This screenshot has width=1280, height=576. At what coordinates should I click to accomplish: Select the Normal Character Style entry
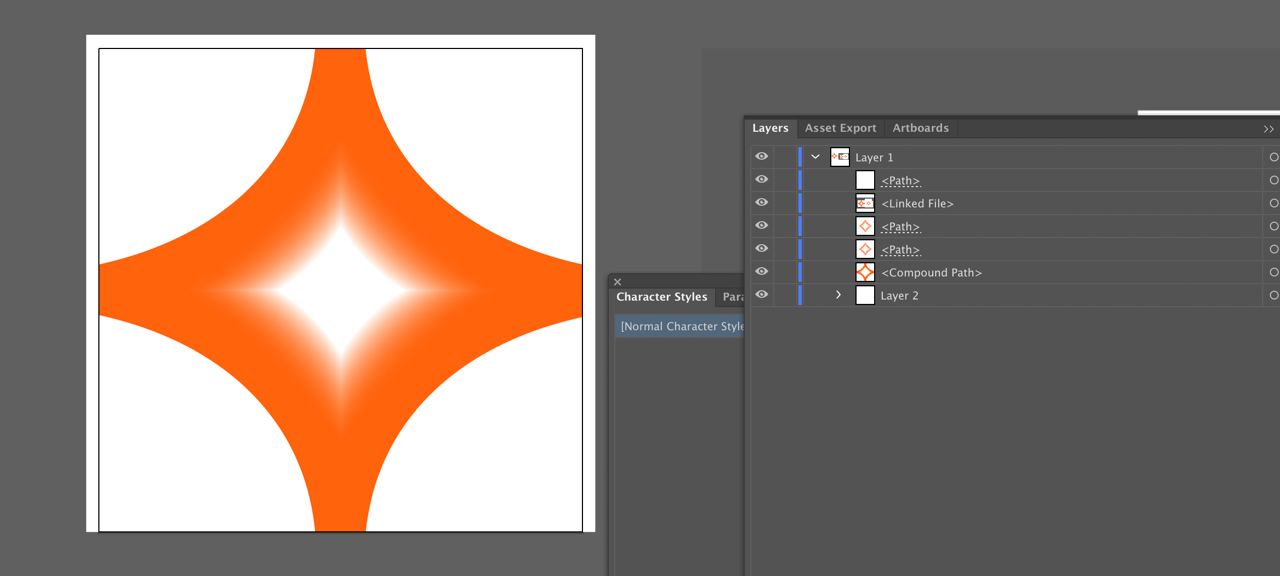point(682,326)
